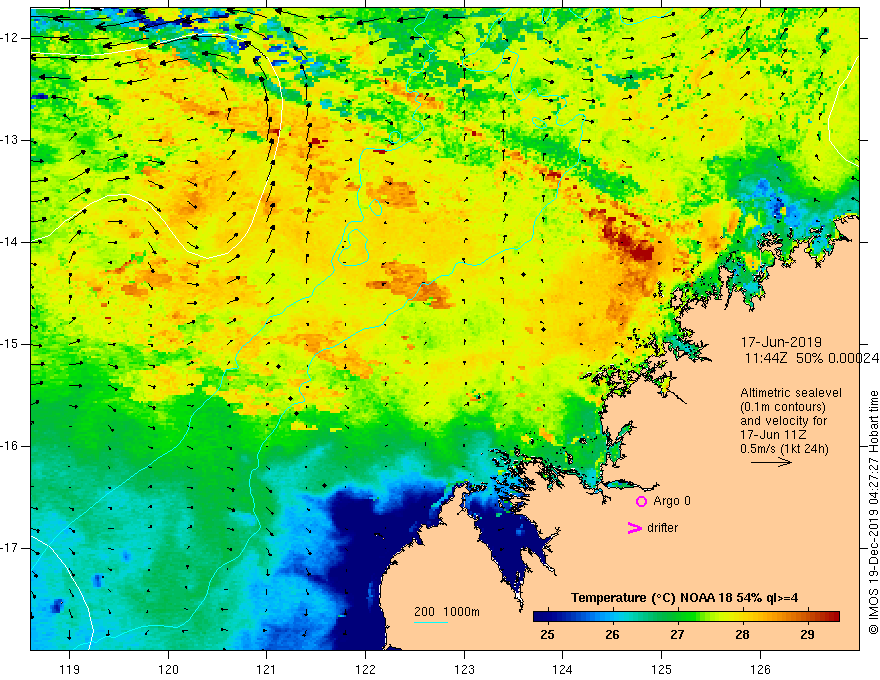Click the colorbar tick label 29

click(x=808, y=635)
